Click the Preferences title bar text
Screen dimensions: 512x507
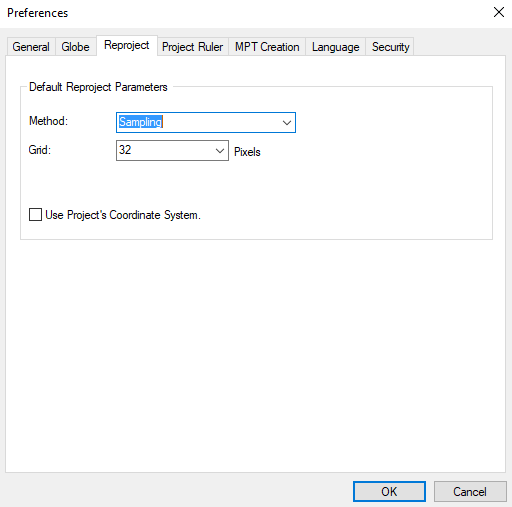tap(37, 13)
